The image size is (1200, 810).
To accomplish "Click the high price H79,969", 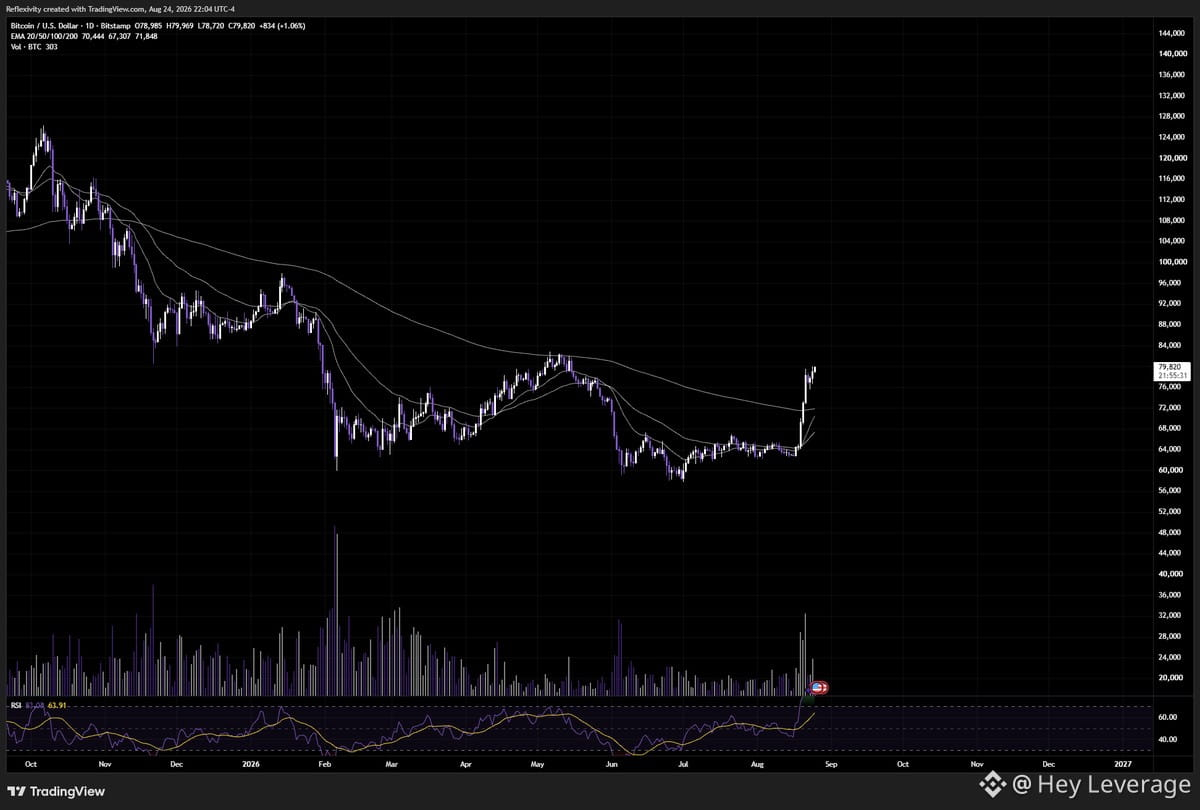I will point(179,25).
